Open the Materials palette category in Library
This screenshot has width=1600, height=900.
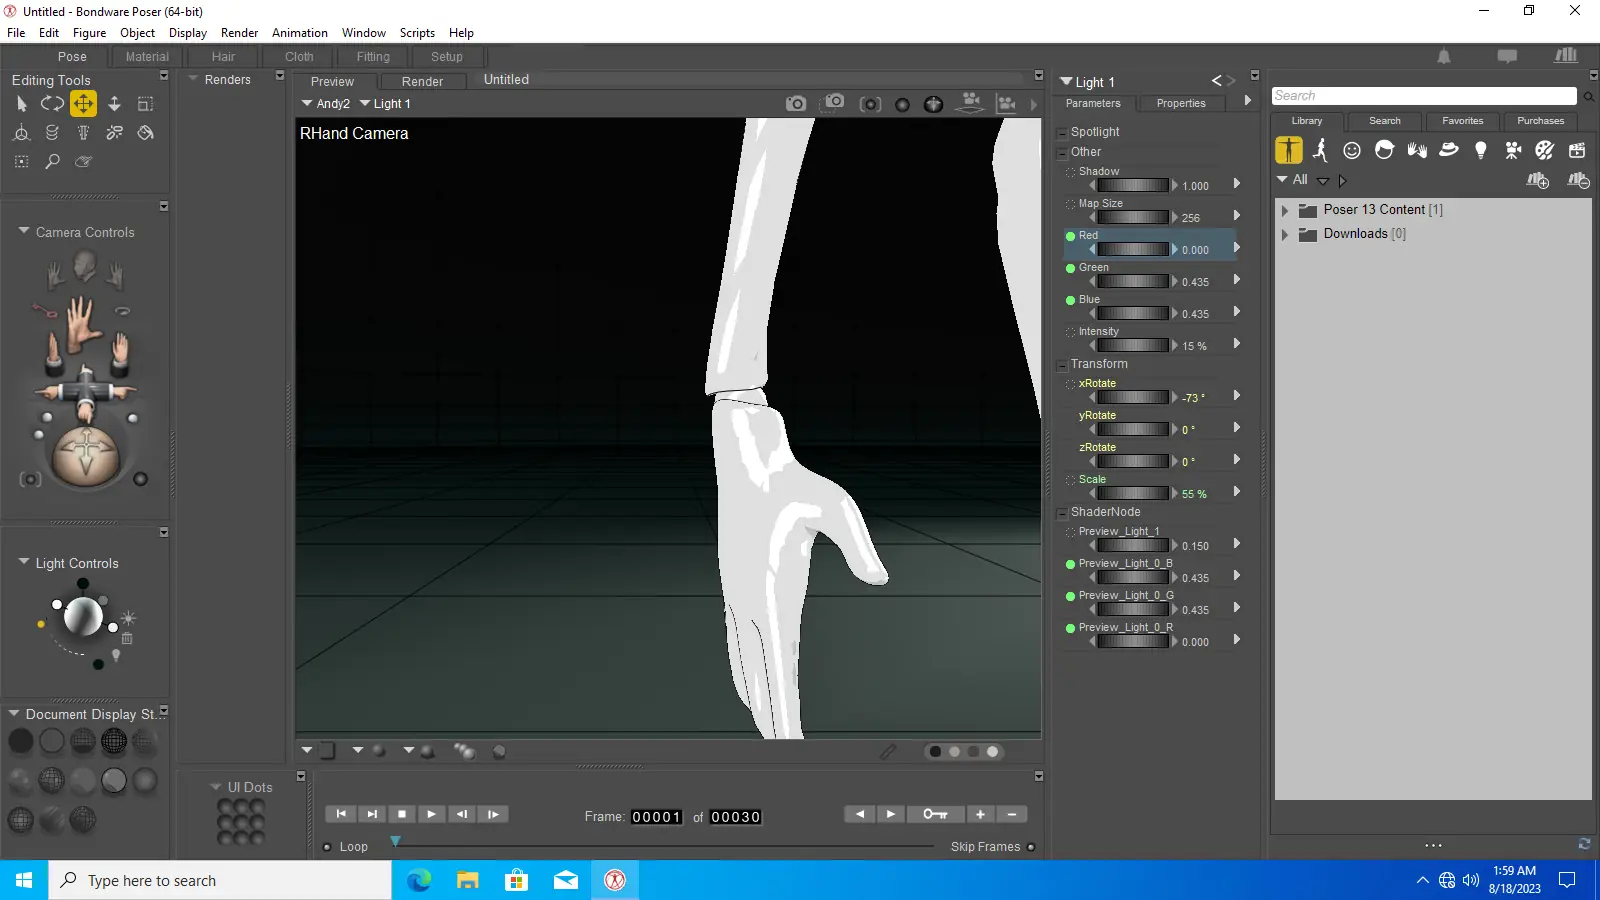coord(1545,151)
